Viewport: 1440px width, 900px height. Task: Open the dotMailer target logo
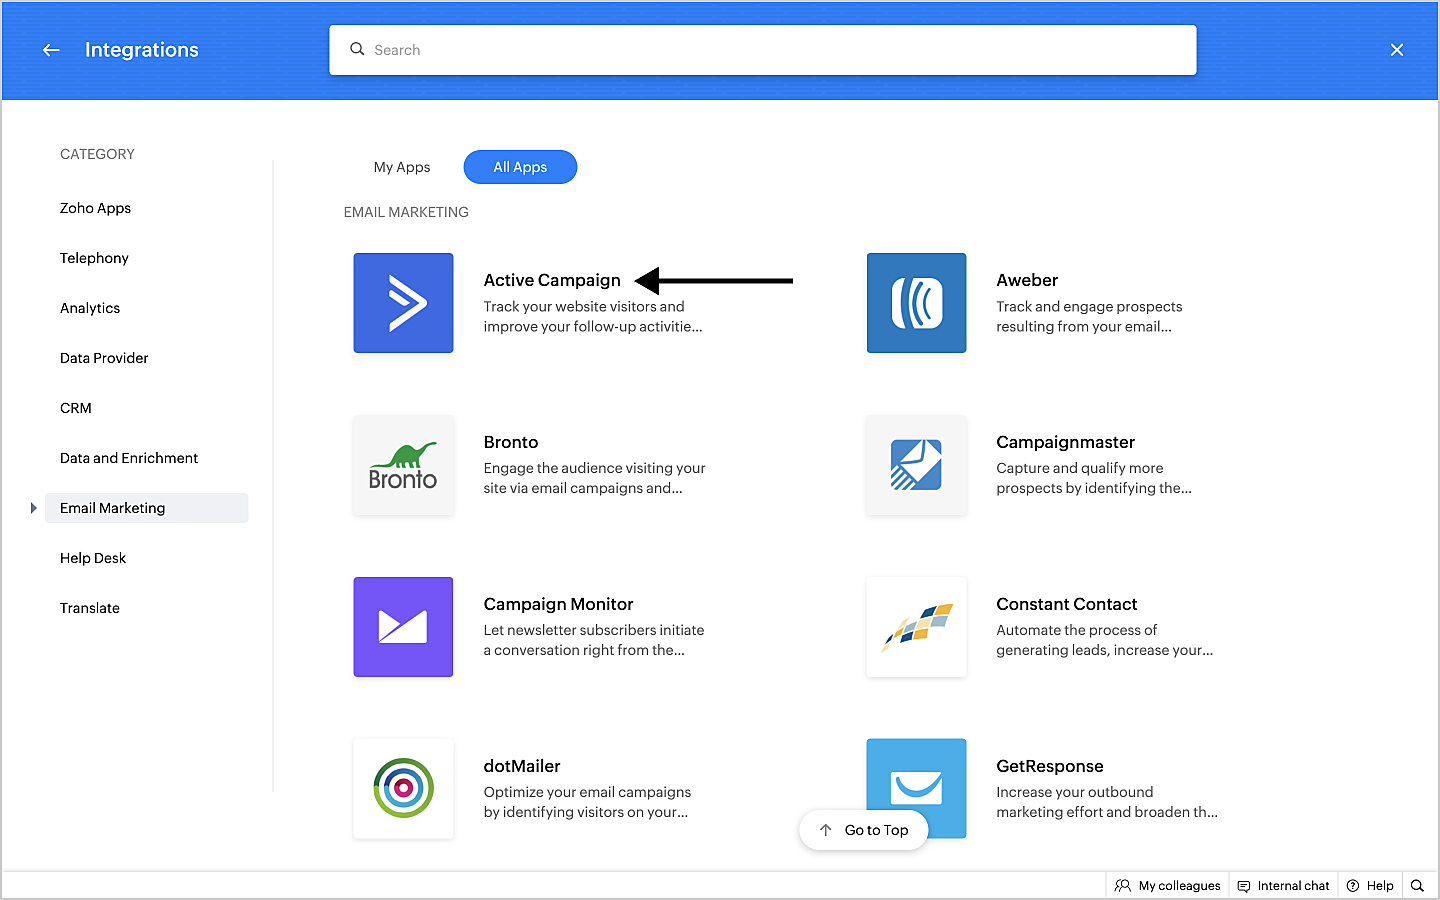click(x=403, y=789)
